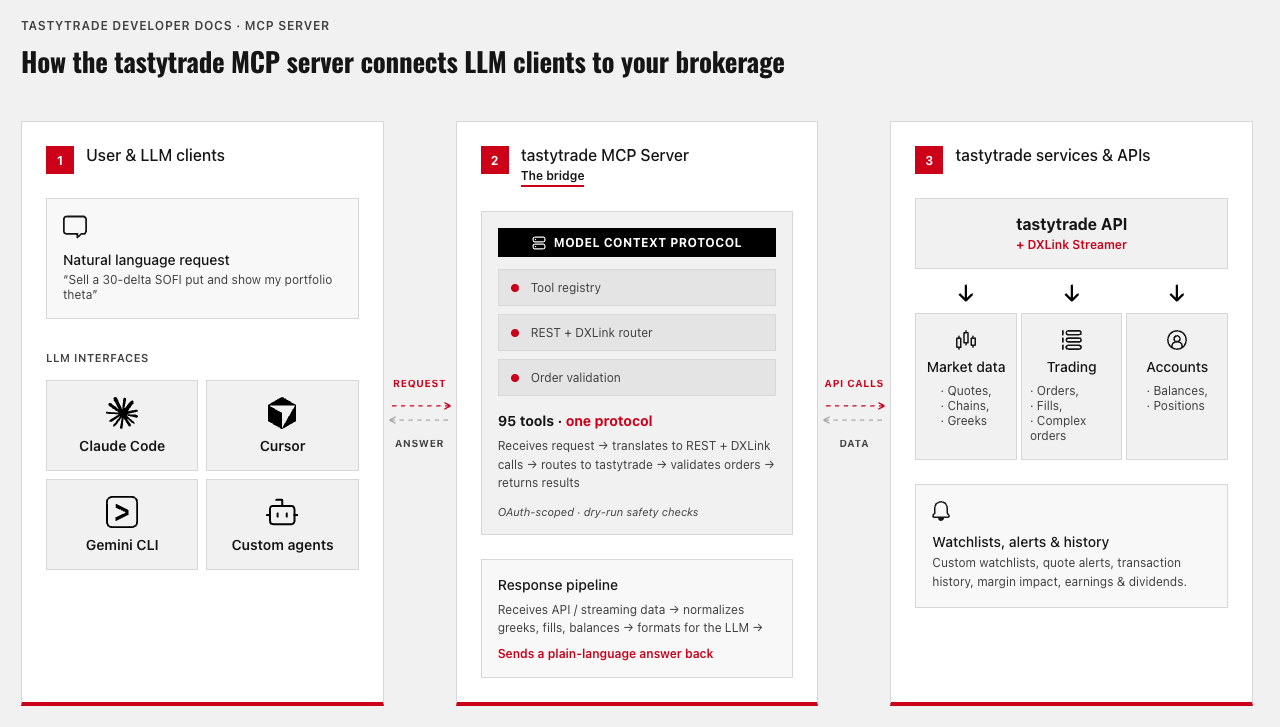Click the speech bubble icon above Natural language request
This screenshot has width=1280, height=727.
75,226
